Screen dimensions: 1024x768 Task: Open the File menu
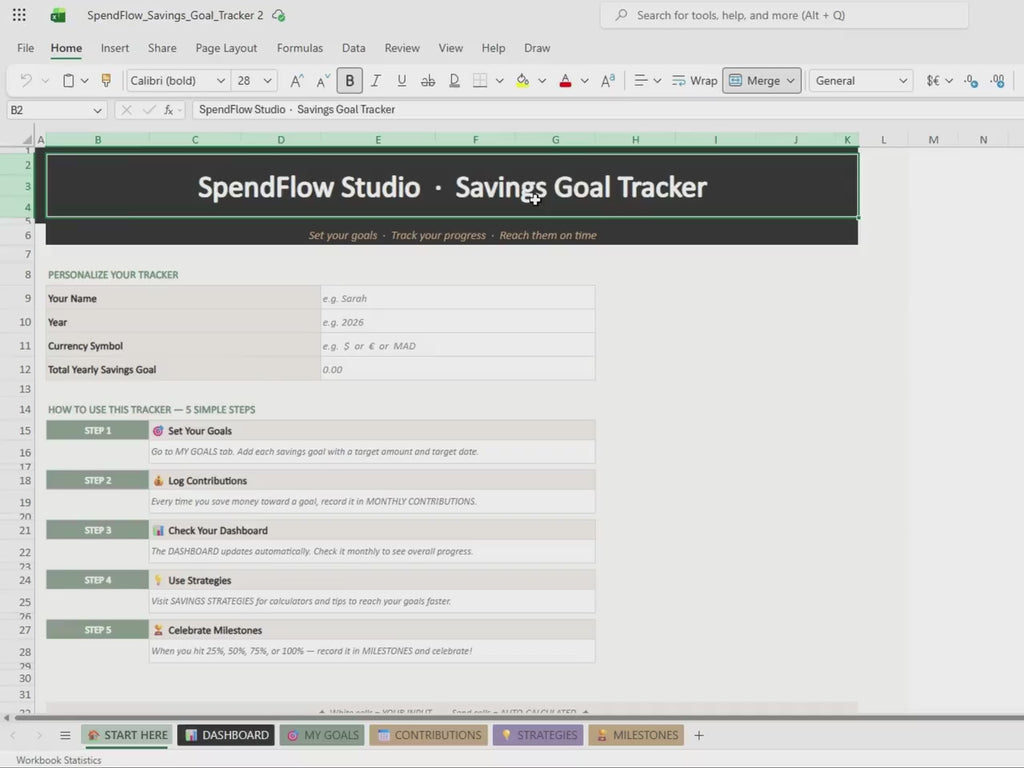pyautogui.click(x=25, y=48)
